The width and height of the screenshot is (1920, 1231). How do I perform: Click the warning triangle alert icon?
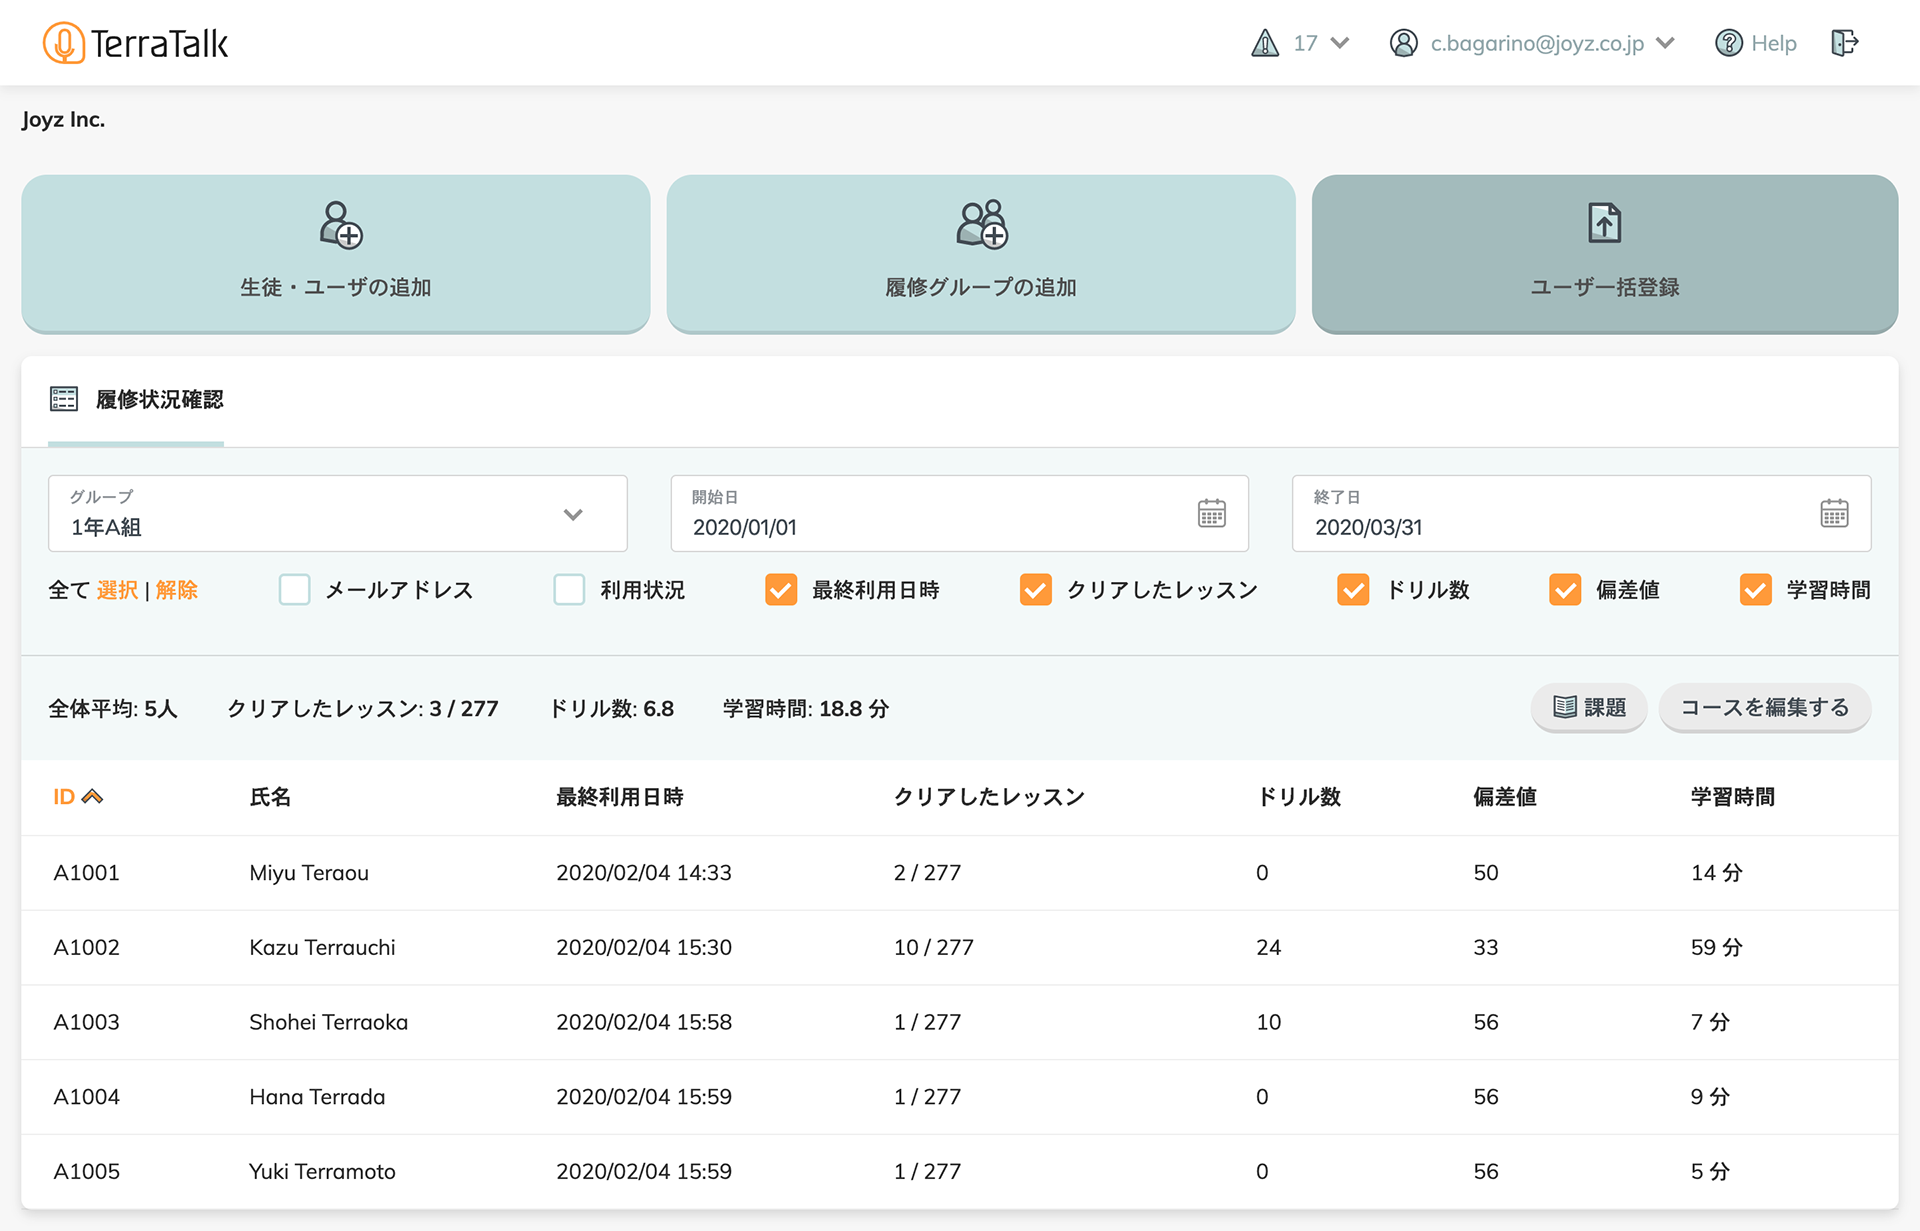point(1265,43)
